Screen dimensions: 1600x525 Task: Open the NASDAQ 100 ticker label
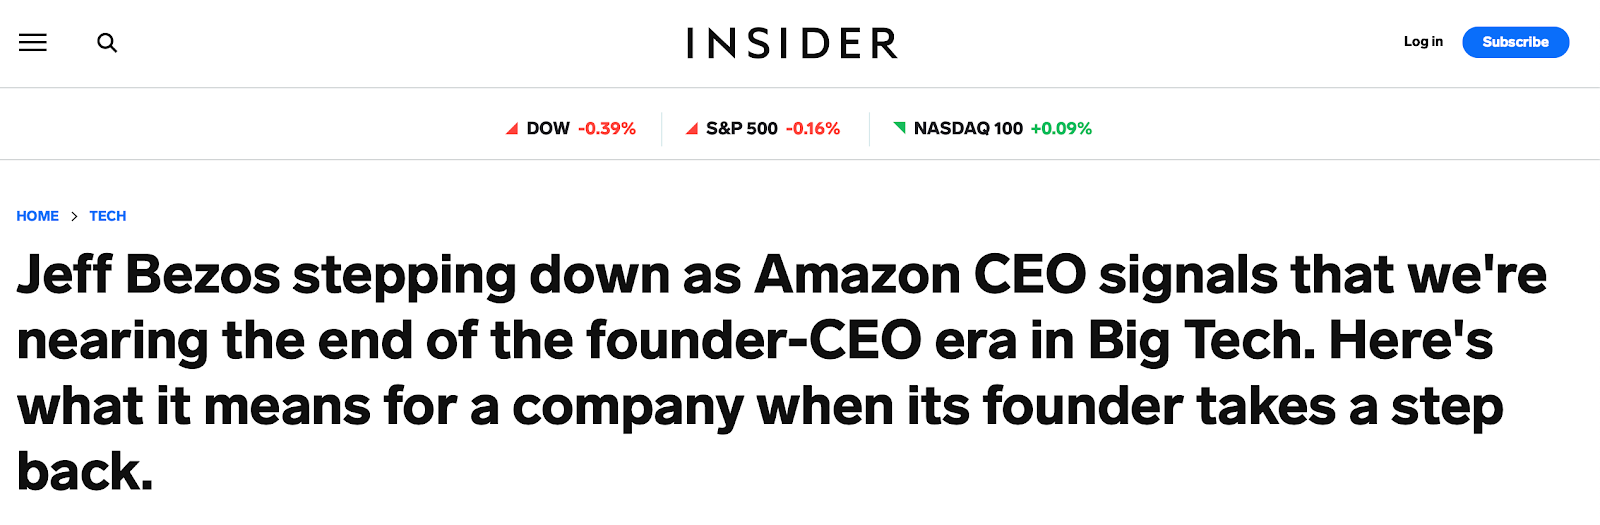pos(968,129)
